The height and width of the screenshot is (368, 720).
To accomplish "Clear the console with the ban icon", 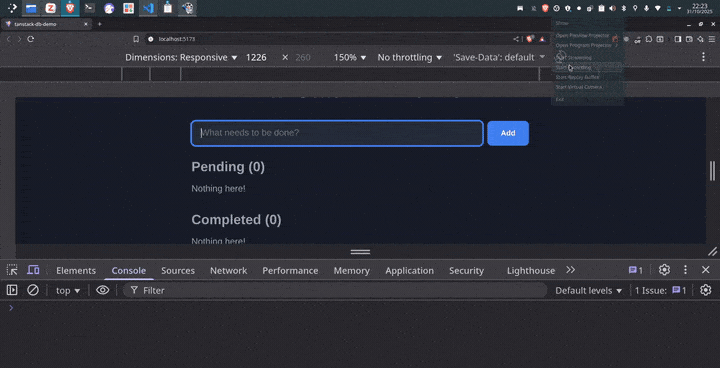I will 33,290.
